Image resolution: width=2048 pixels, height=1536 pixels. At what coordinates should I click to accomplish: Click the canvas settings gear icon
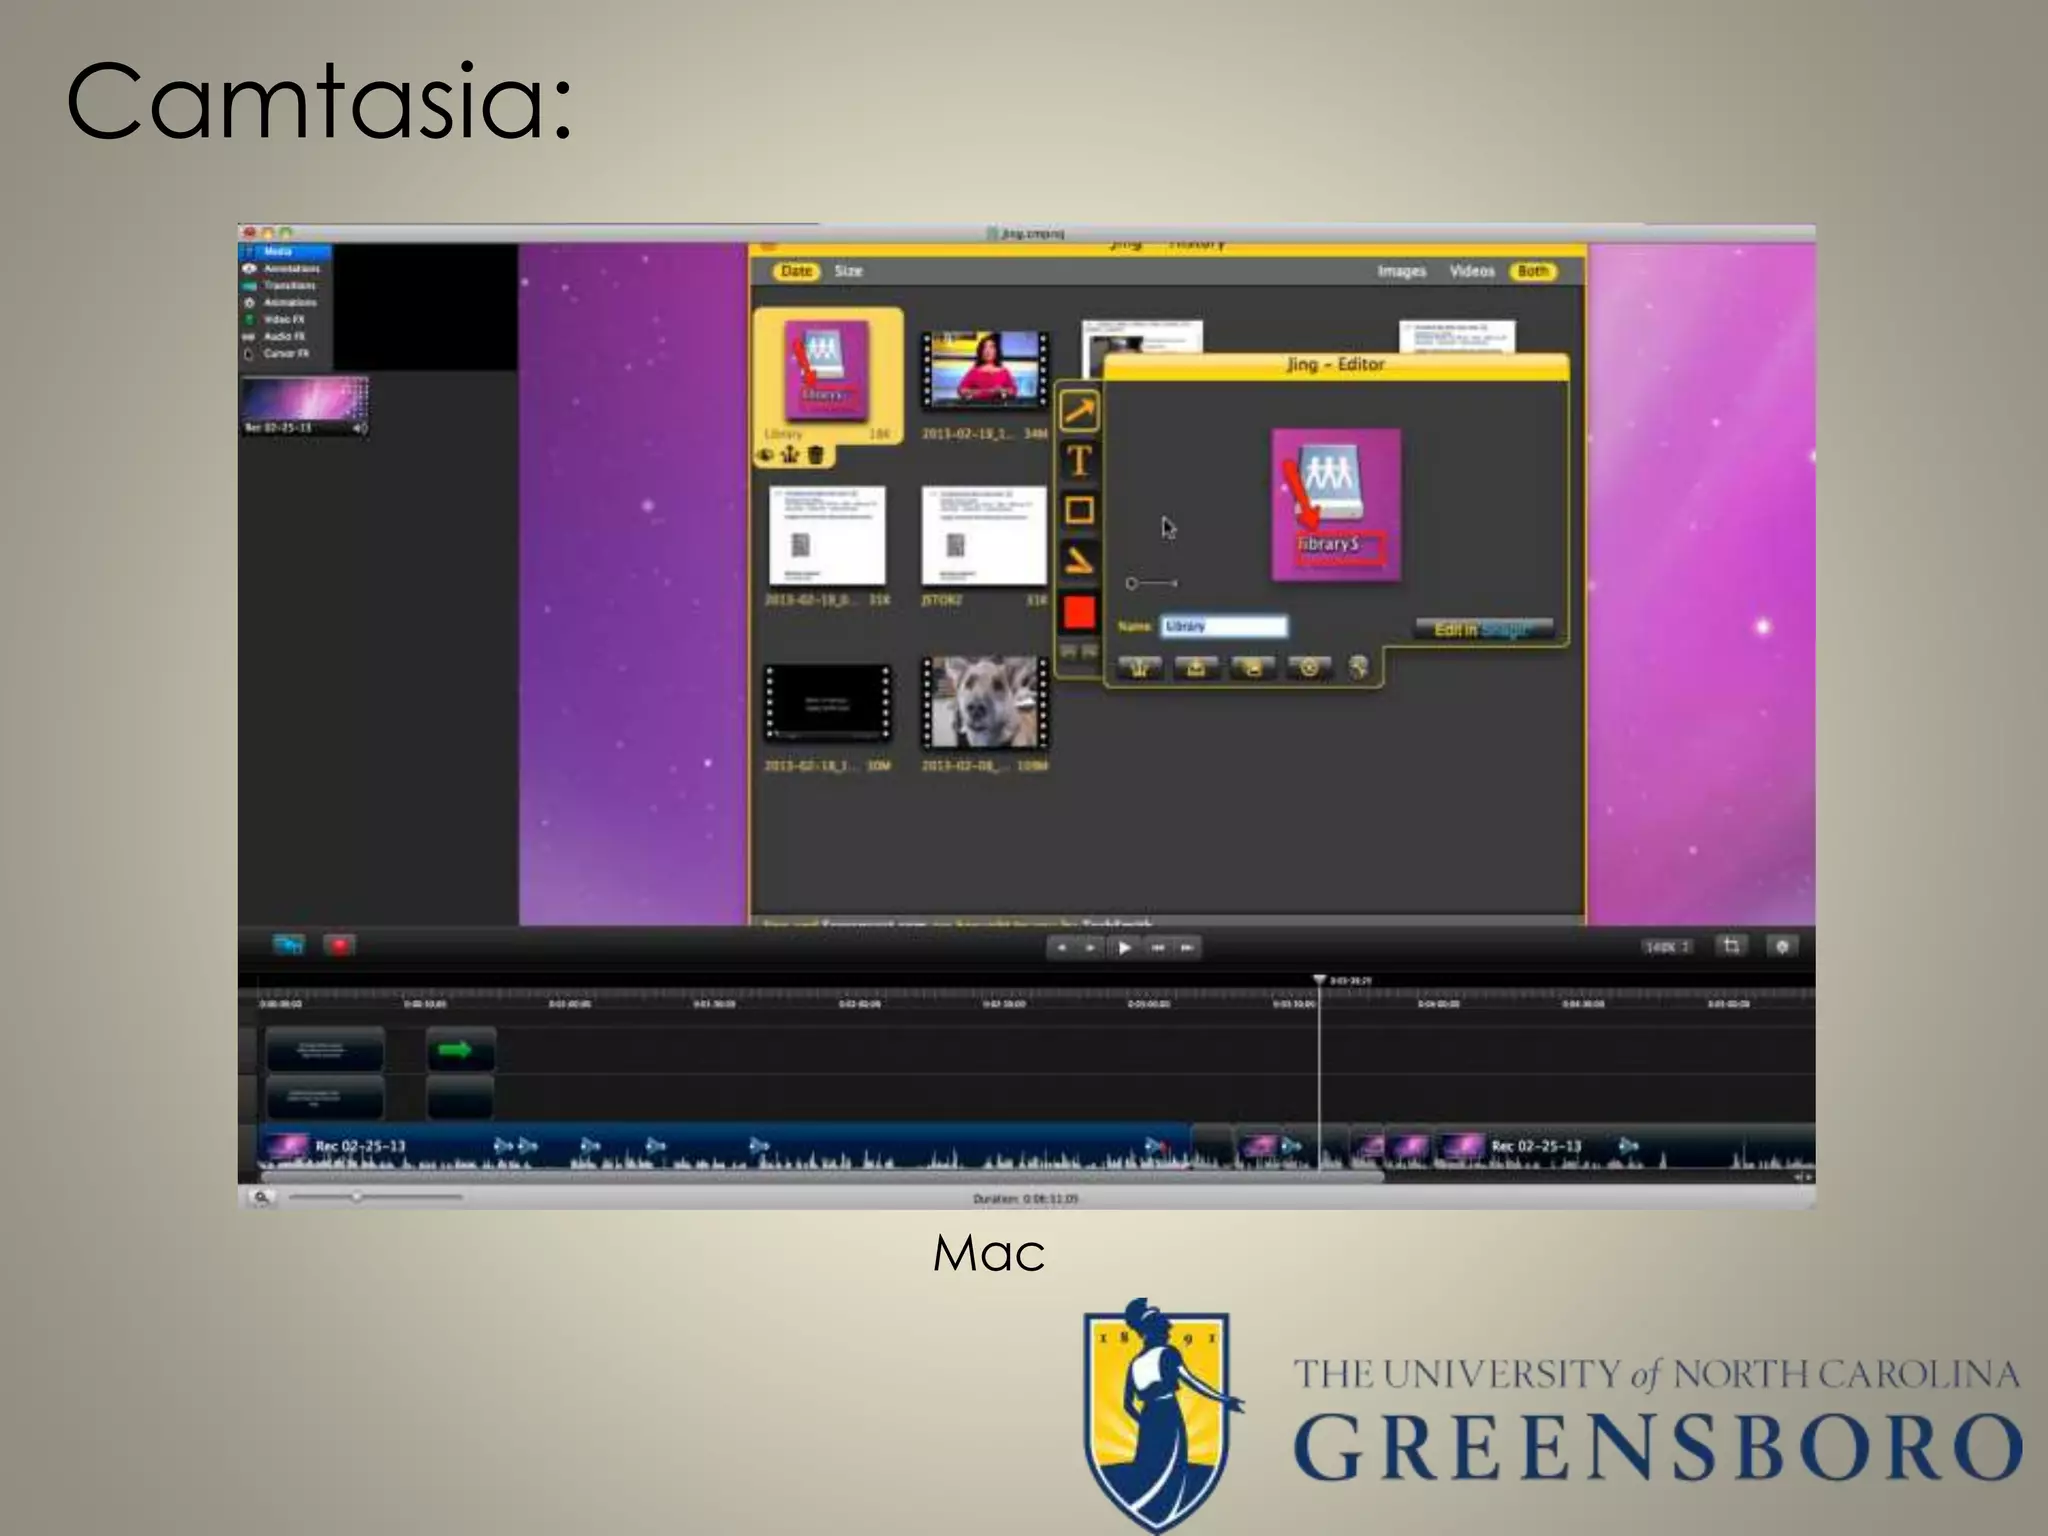click(1782, 946)
